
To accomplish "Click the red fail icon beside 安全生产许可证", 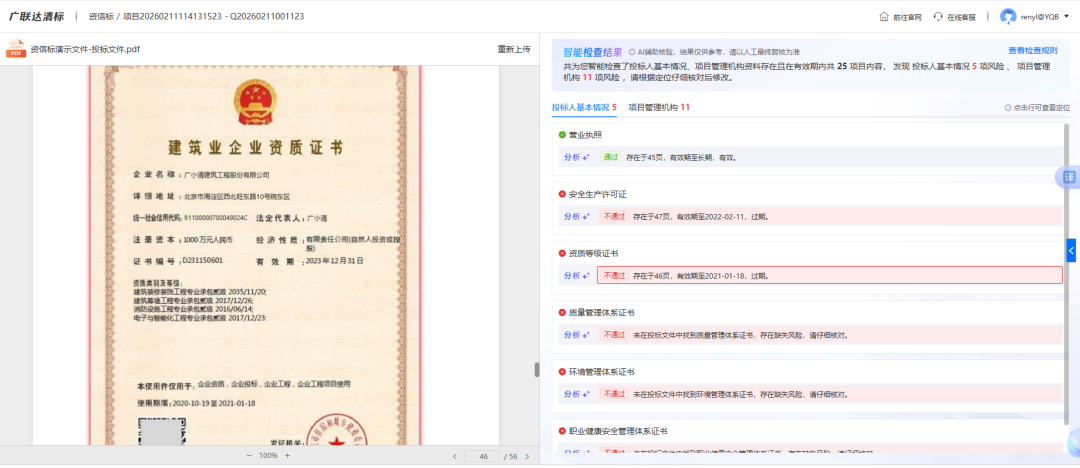I will [562, 194].
